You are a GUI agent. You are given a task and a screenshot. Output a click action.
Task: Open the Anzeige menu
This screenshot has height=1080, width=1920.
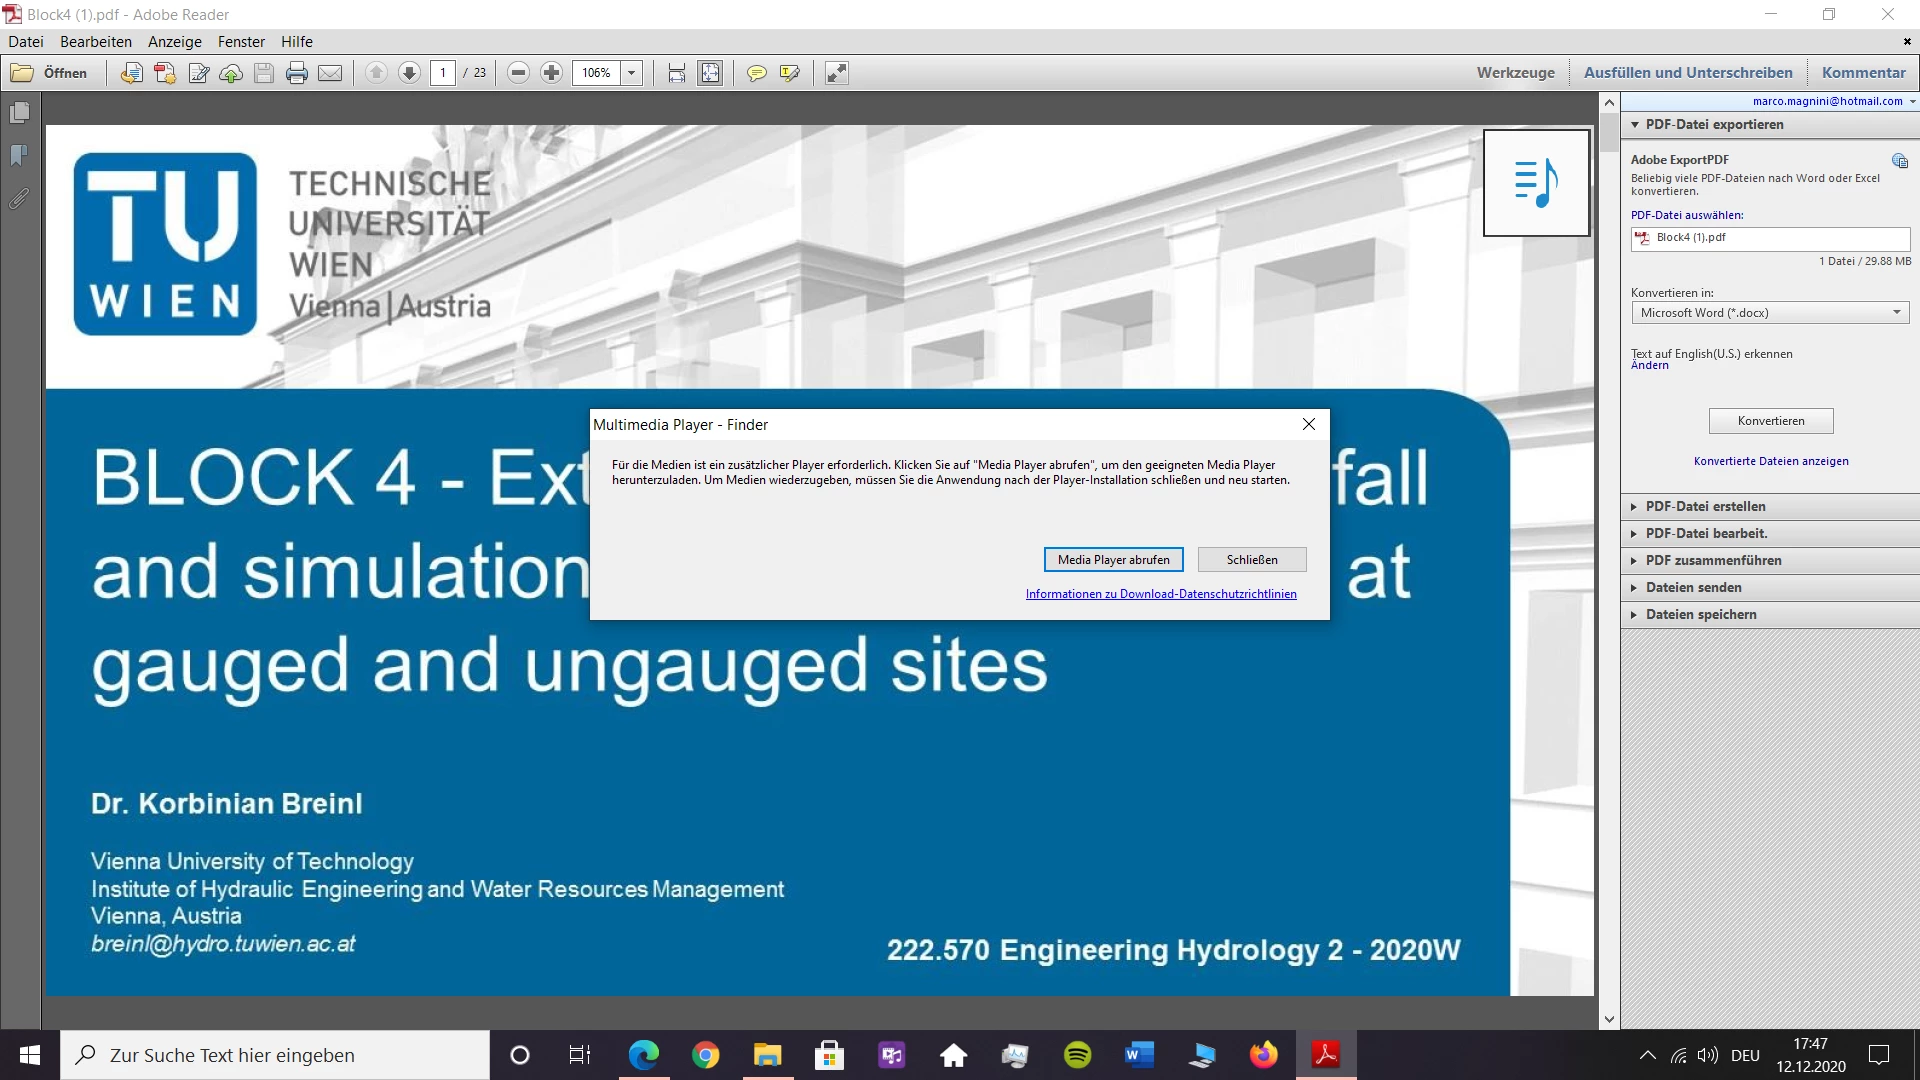tap(175, 42)
